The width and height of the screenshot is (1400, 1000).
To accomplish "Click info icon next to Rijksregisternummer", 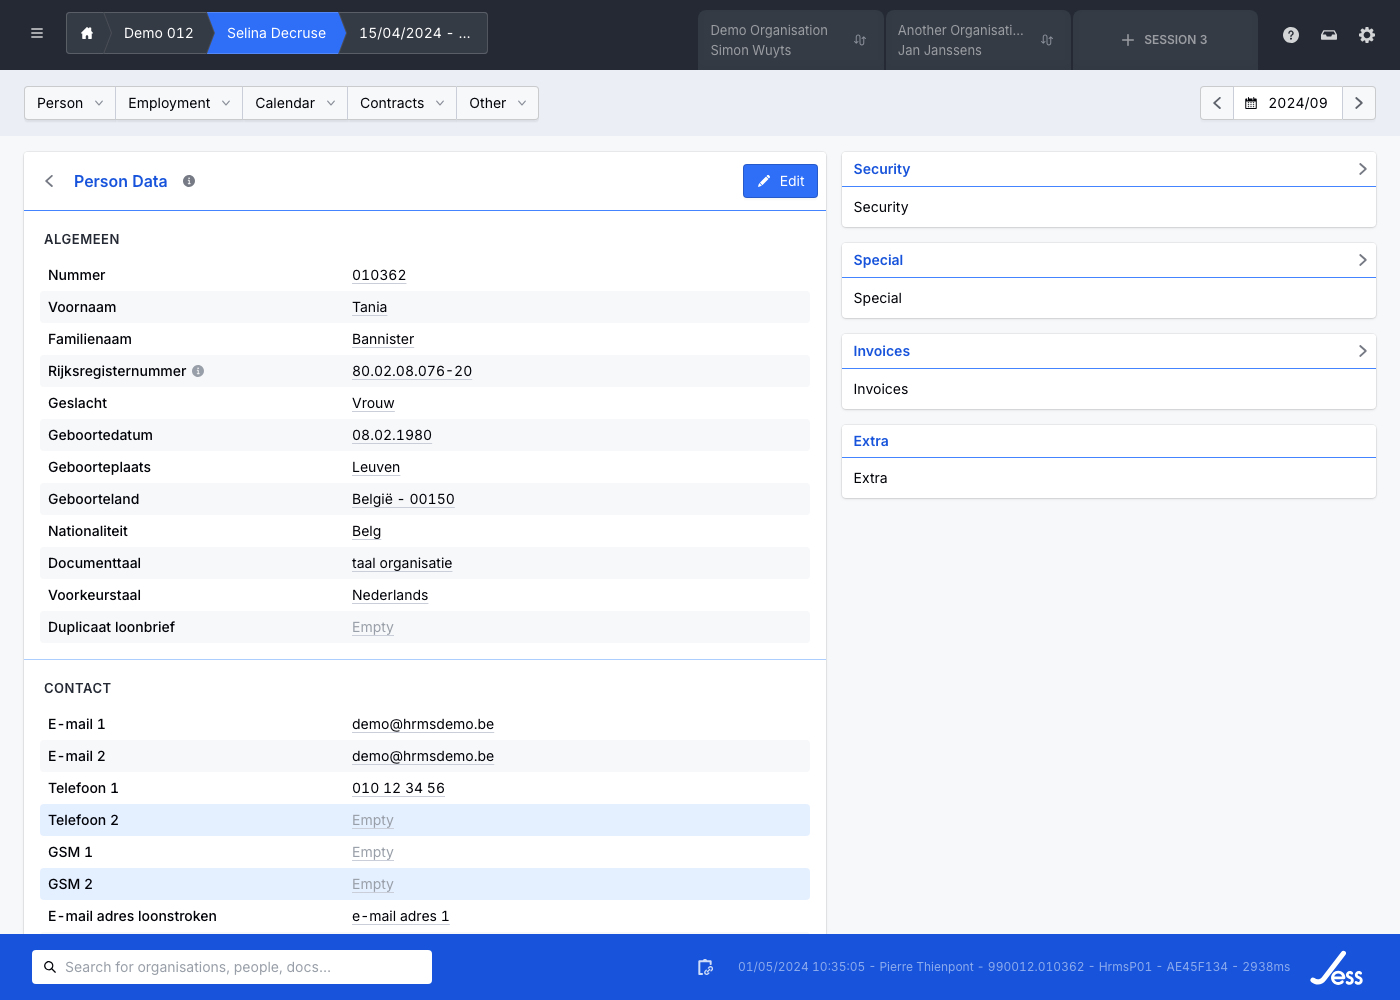I will pyautogui.click(x=198, y=371).
